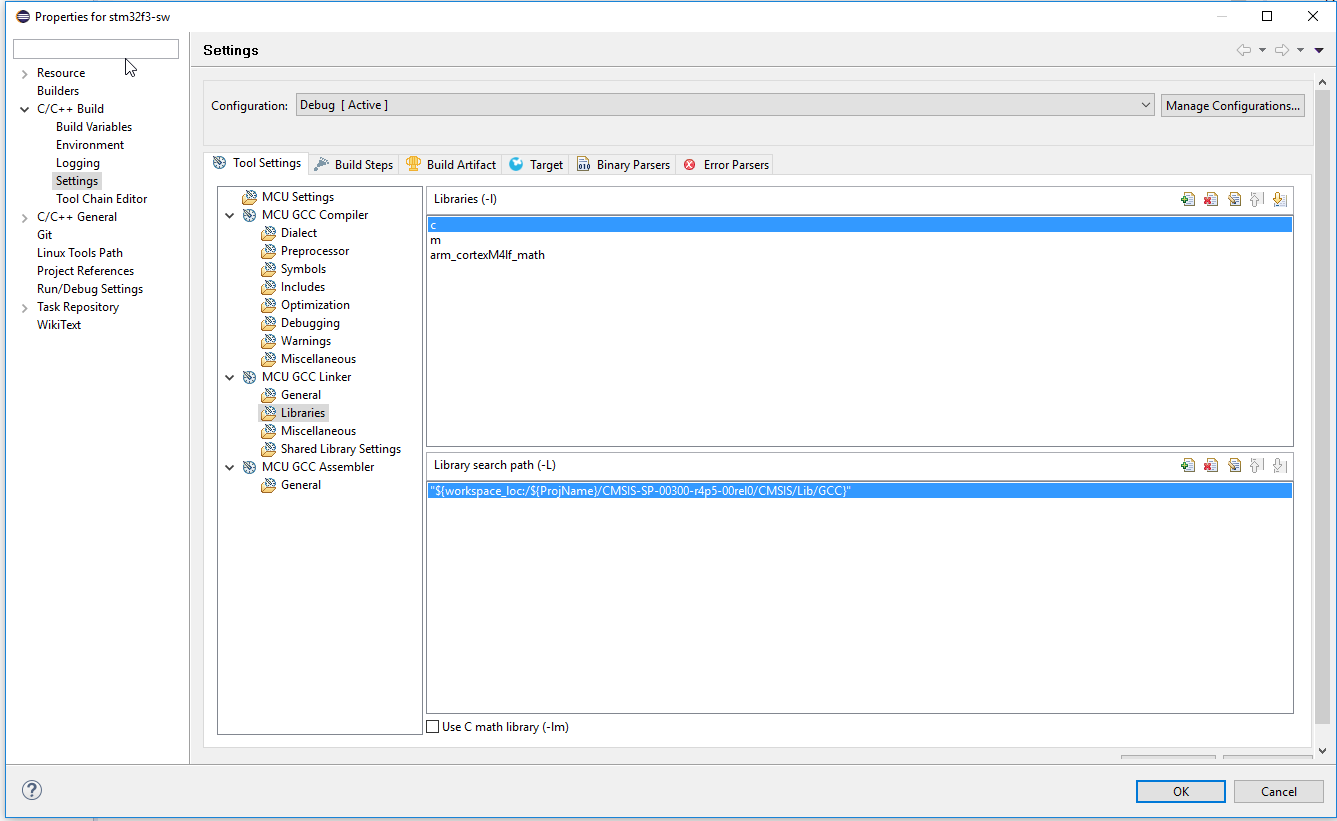Switch to the Build Steps tab
This screenshot has height=821, width=1337.
point(354,165)
